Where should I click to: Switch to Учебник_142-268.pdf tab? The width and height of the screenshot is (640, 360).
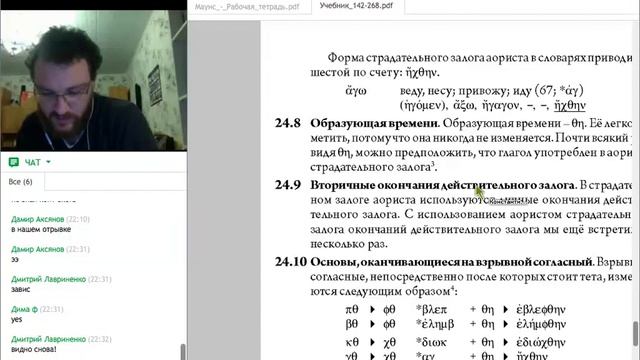pyautogui.click(x=356, y=6)
